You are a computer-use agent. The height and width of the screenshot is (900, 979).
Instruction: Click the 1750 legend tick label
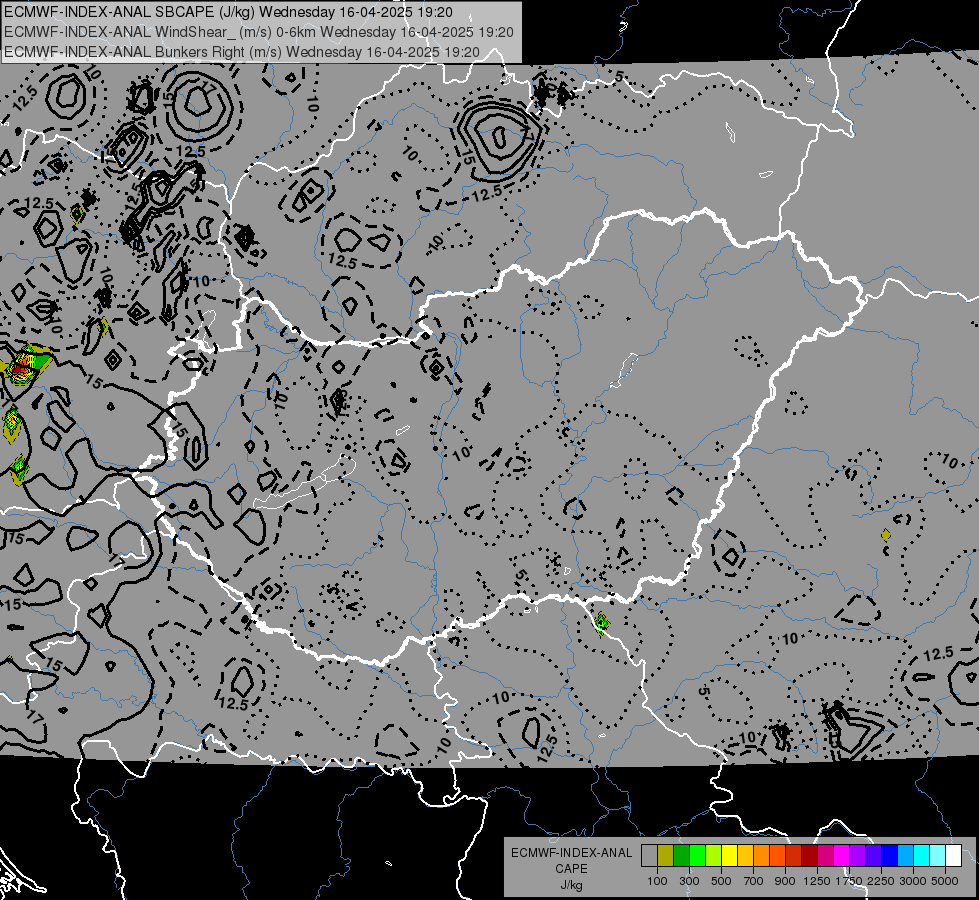(849, 881)
